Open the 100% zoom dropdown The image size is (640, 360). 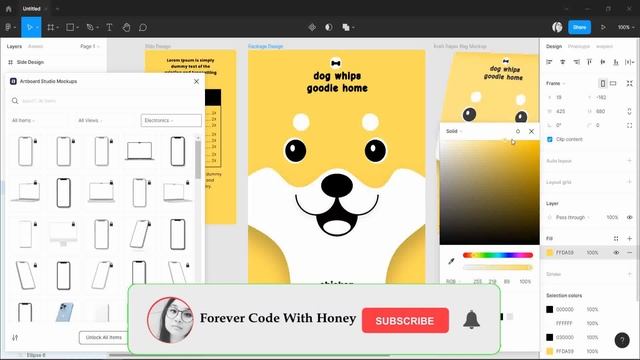[626, 27]
